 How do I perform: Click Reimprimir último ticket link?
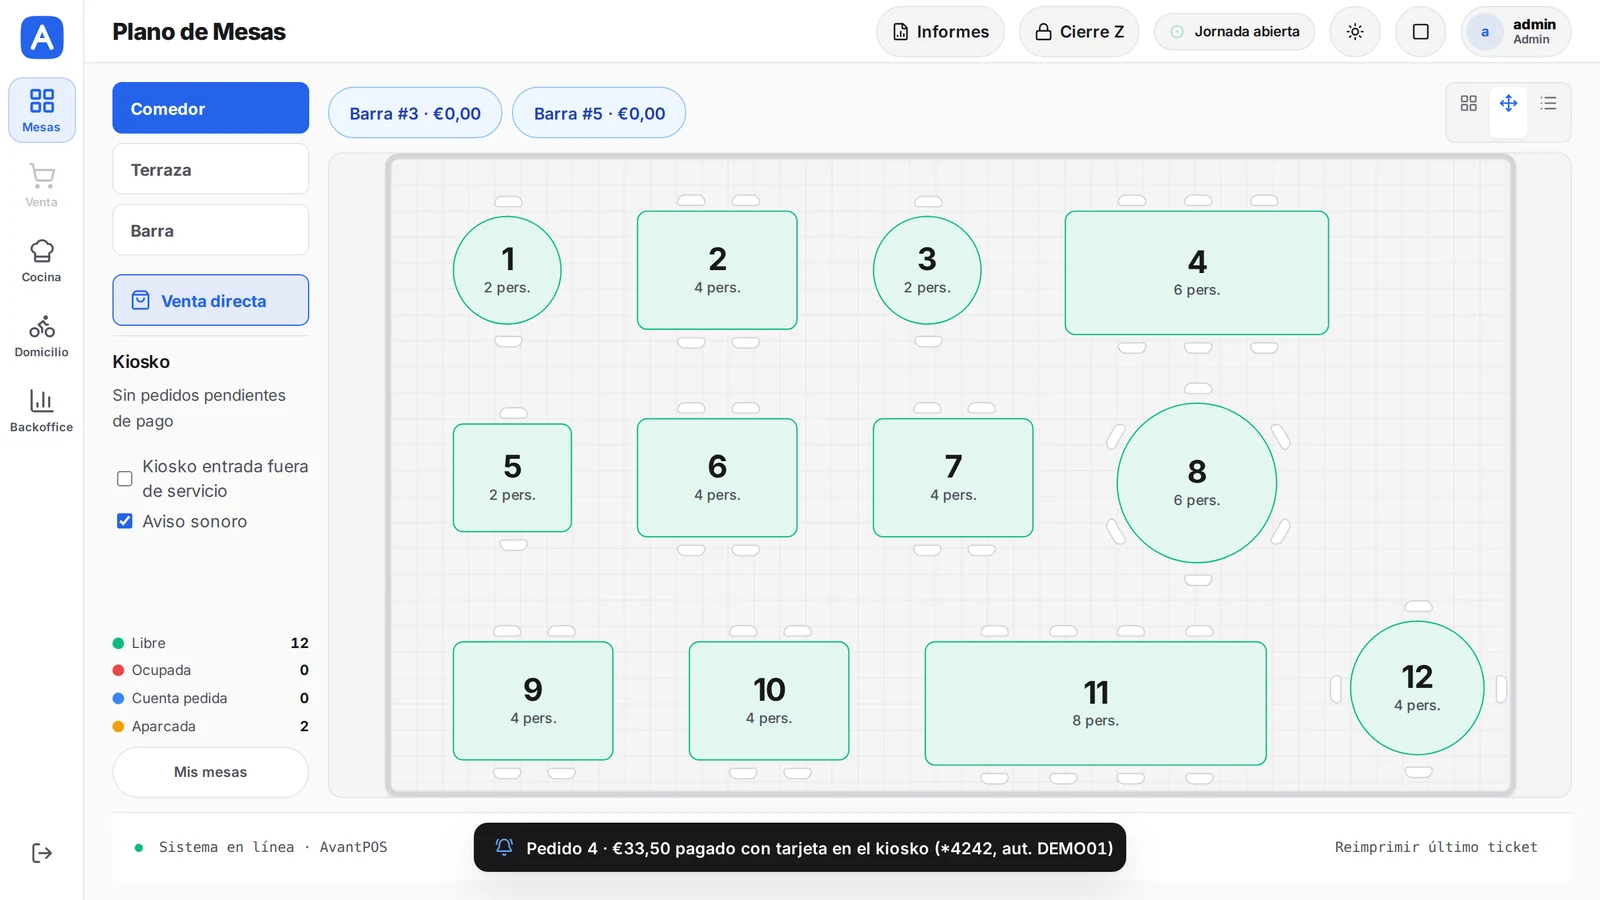[x=1436, y=847]
